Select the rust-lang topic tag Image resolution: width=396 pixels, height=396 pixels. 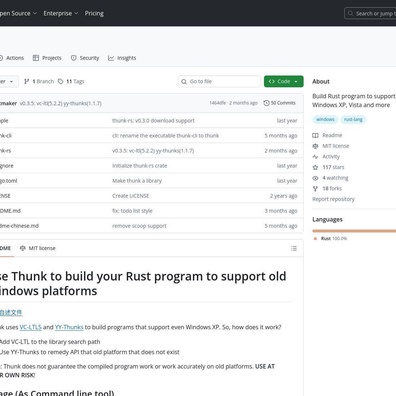click(x=353, y=119)
